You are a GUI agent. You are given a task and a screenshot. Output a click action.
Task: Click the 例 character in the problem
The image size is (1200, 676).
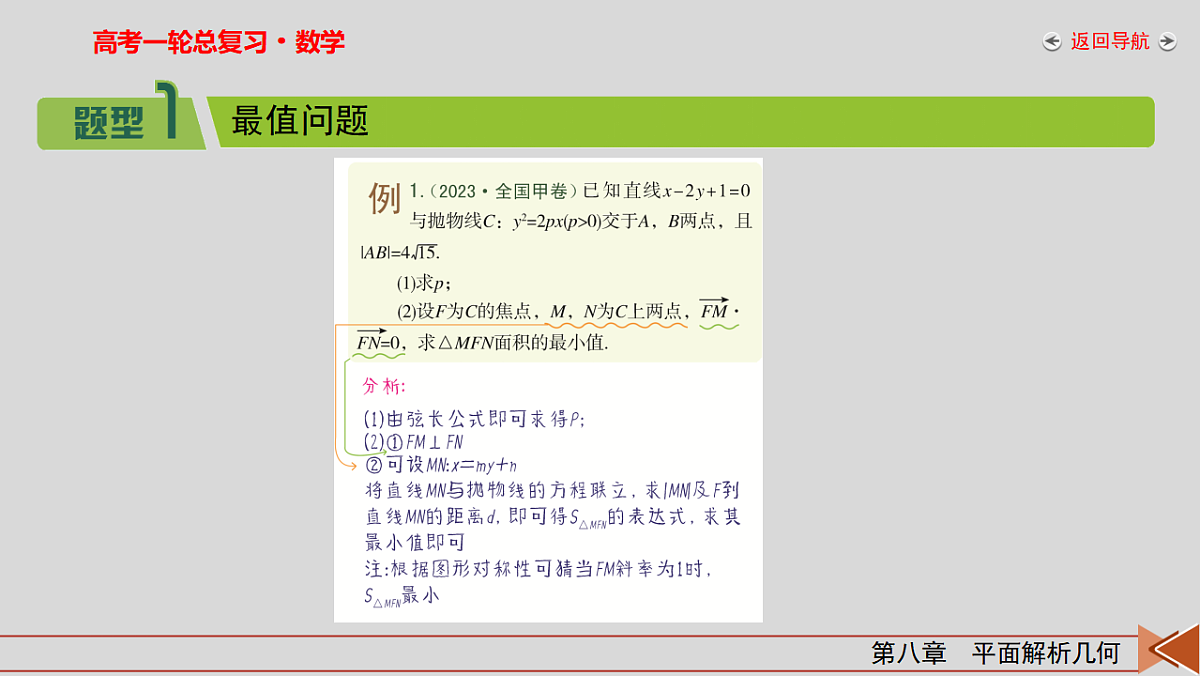point(385,198)
